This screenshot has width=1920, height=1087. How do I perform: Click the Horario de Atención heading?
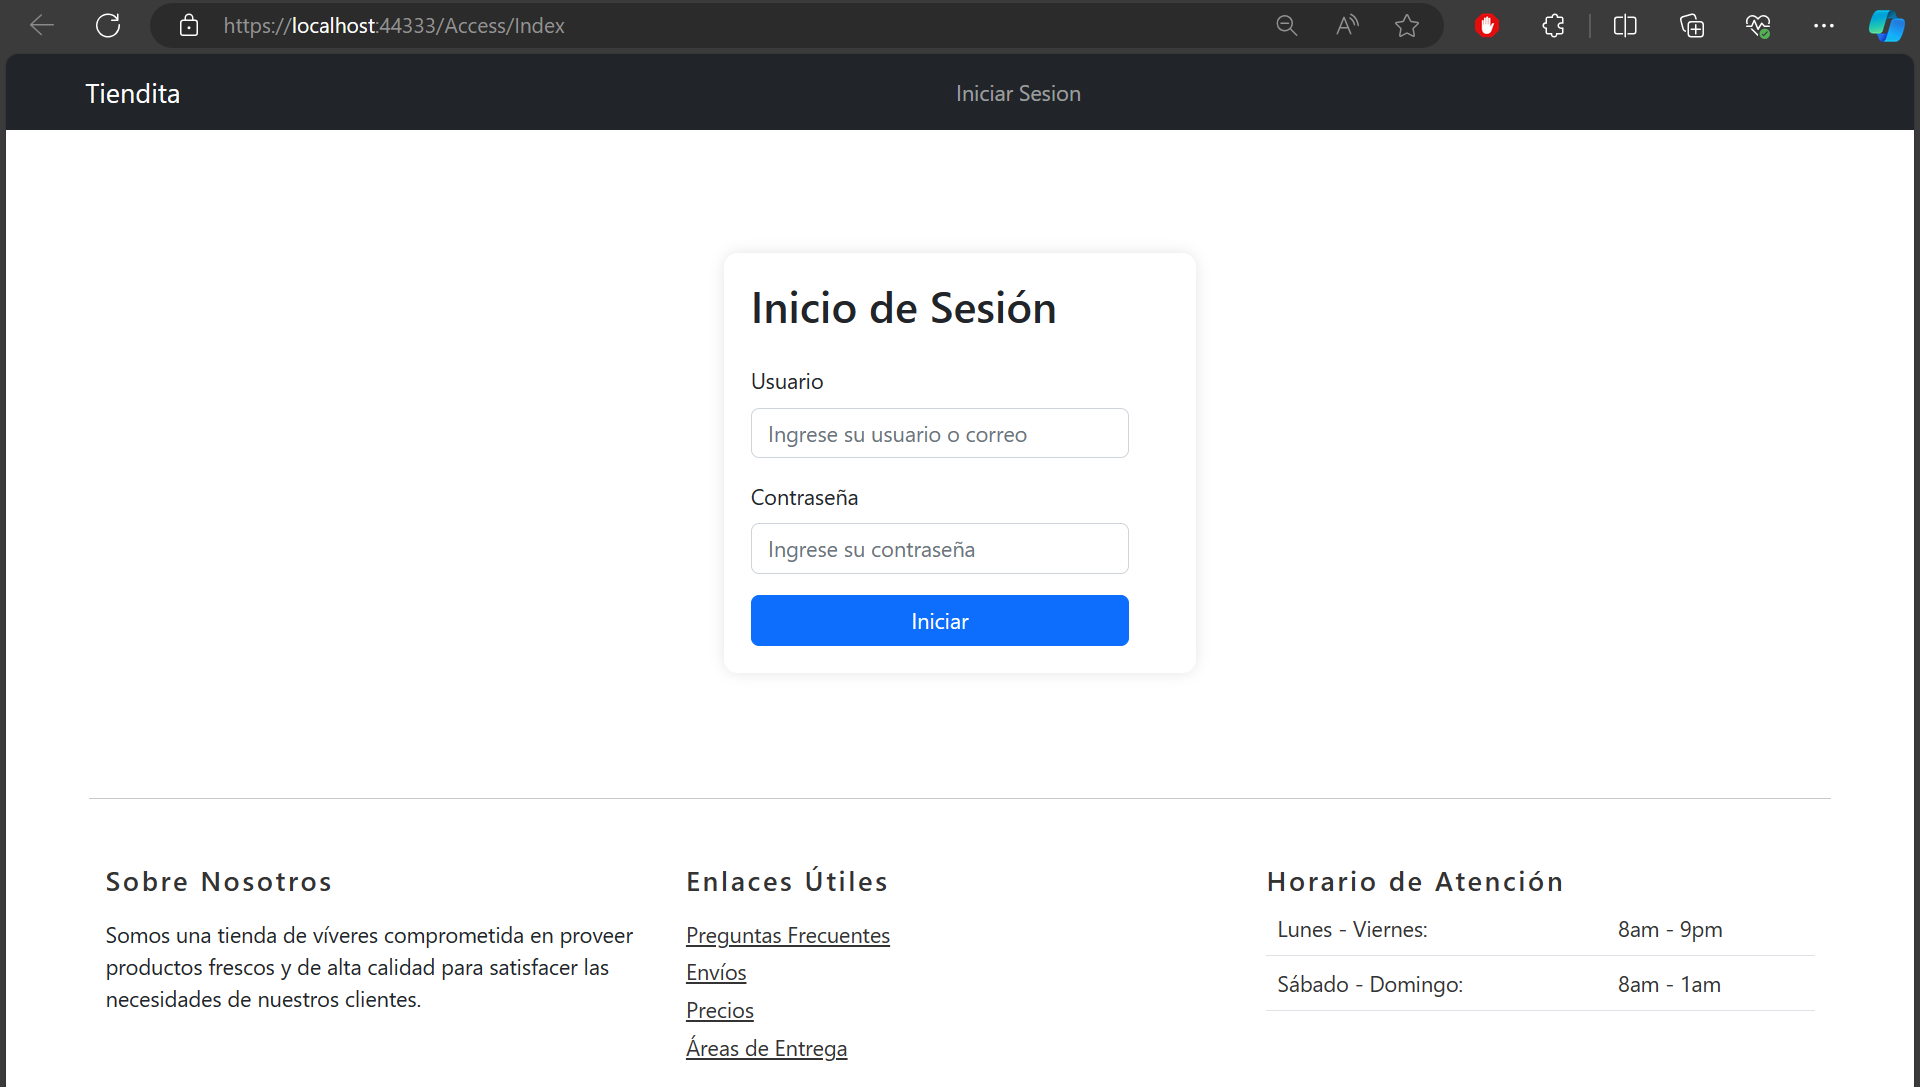(1415, 882)
